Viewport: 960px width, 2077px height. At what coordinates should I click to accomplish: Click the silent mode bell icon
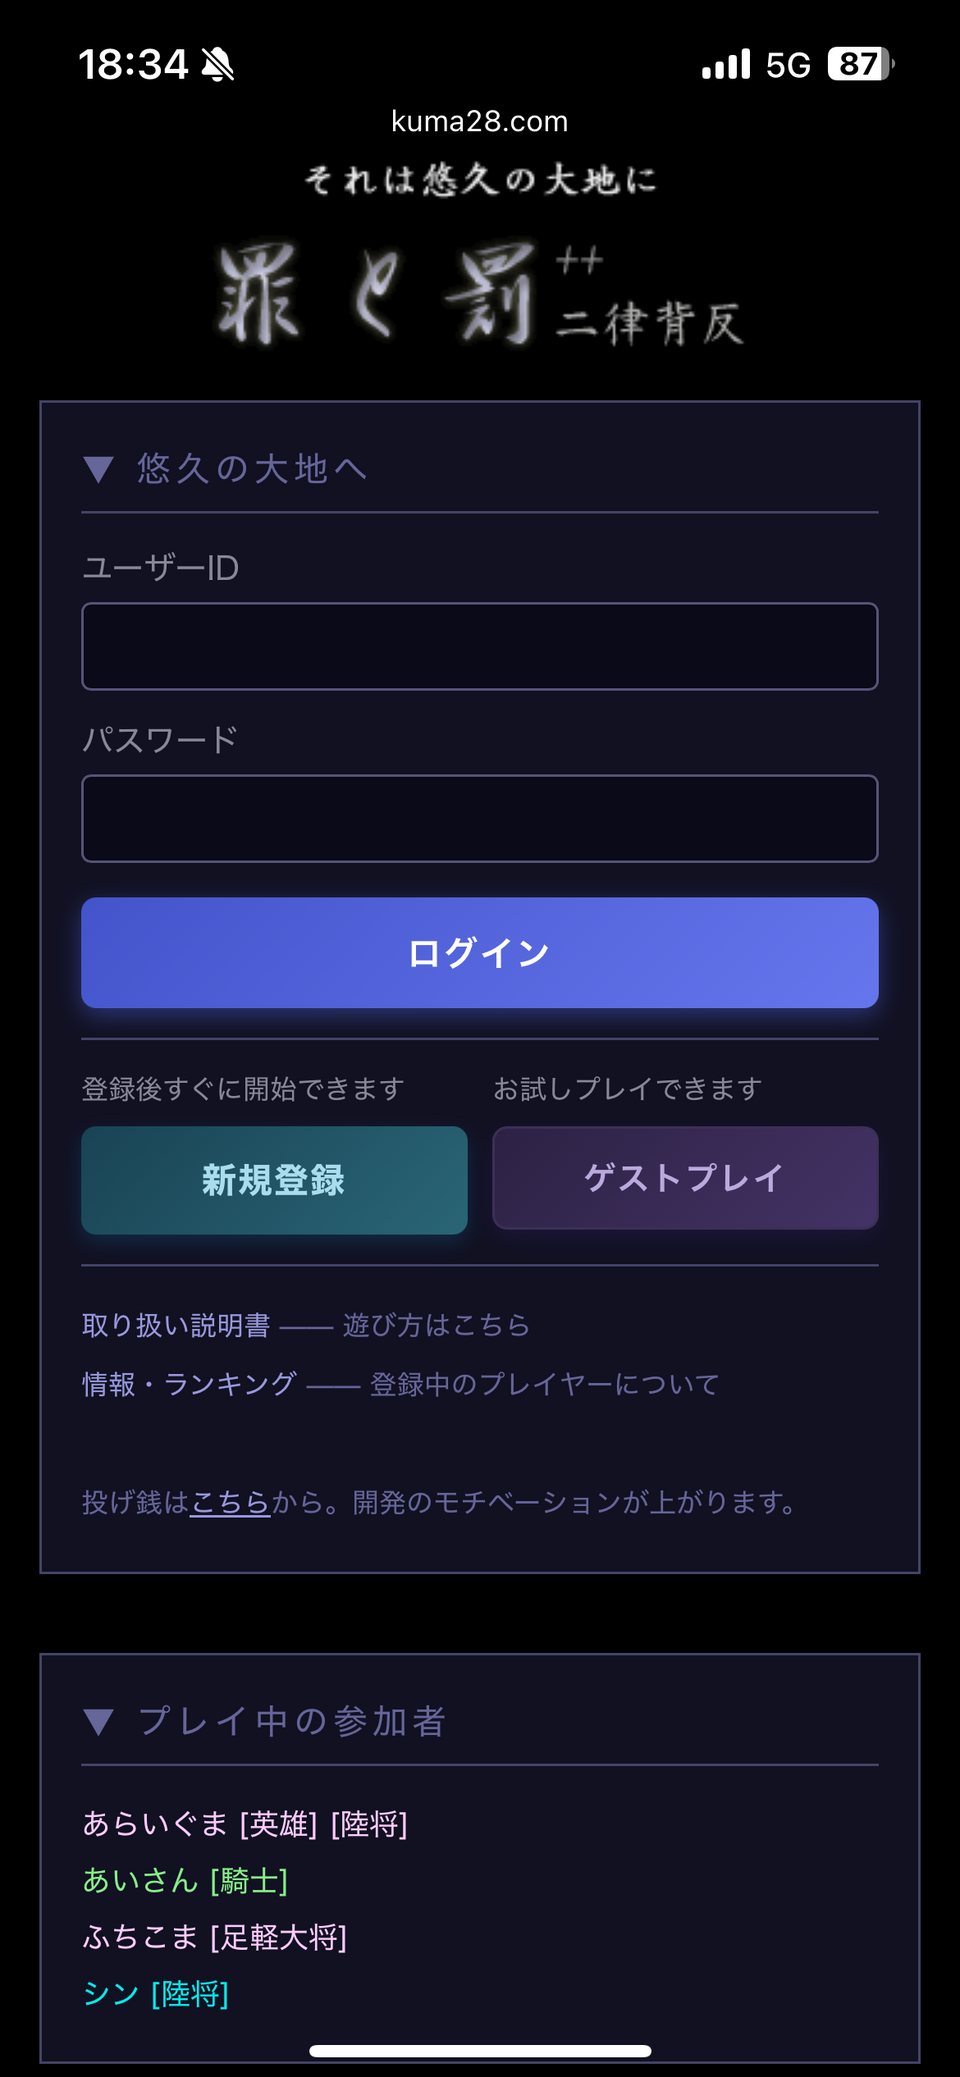pyautogui.click(x=217, y=65)
